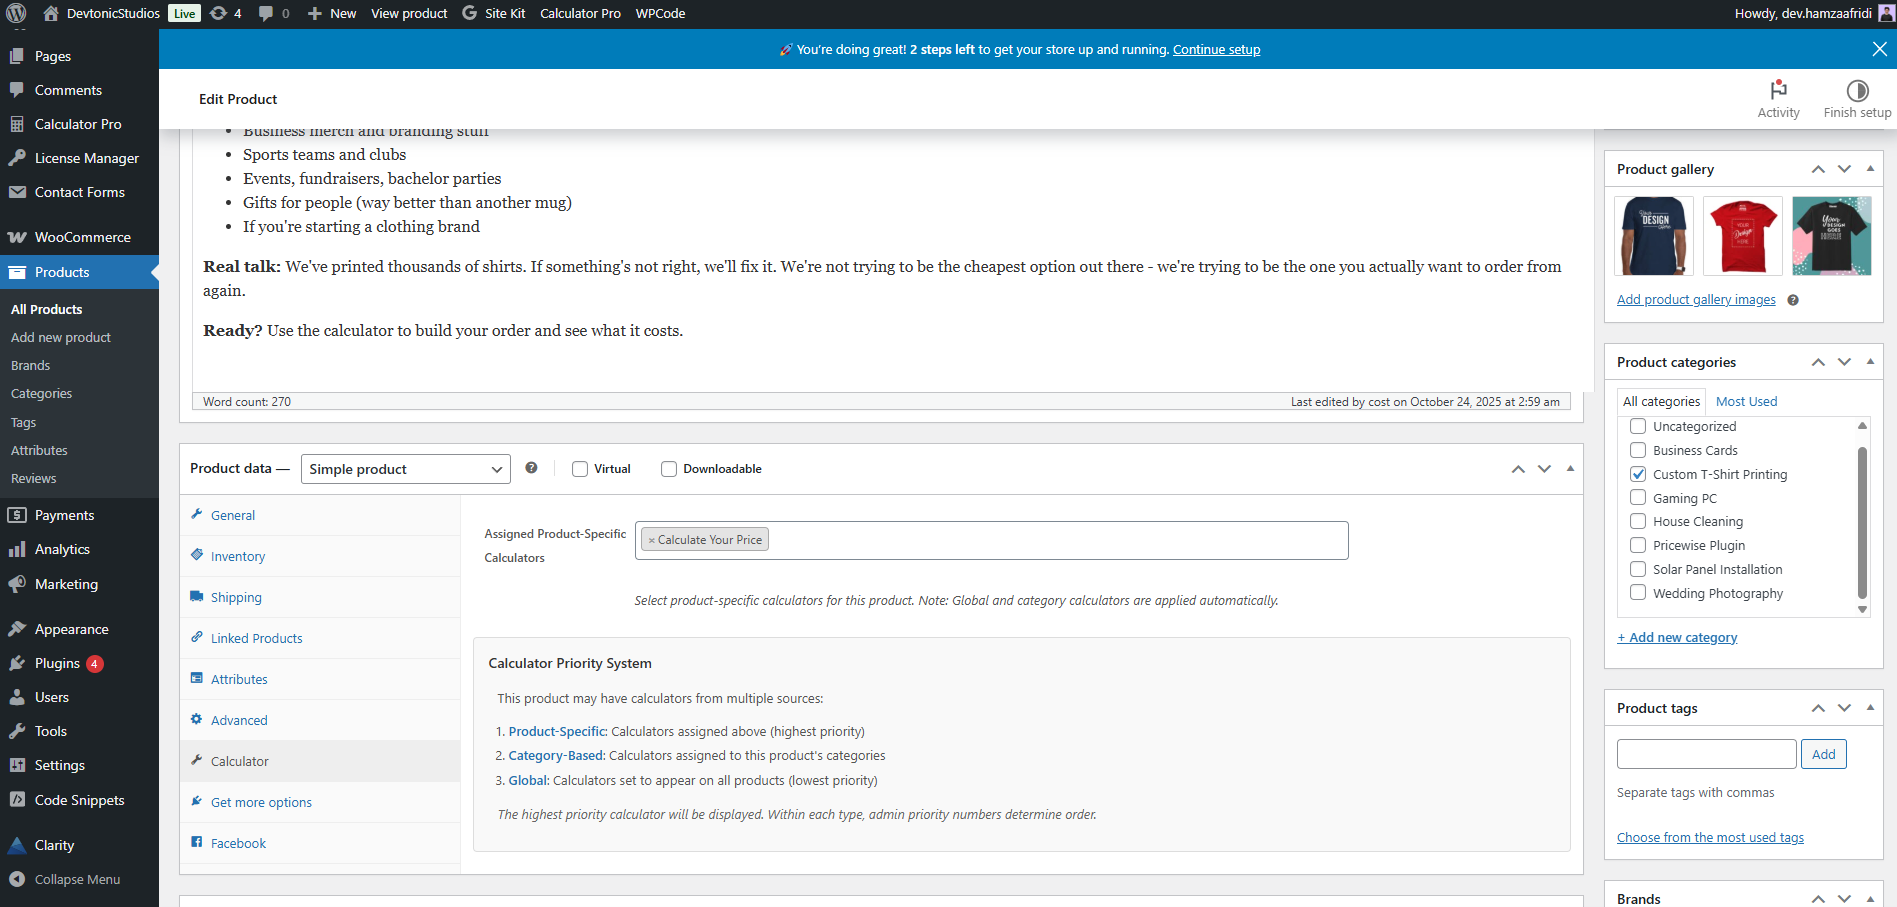Toggle the Product tags panel arrow
The height and width of the screenshot is (907, 1897).
point(1870,708)
